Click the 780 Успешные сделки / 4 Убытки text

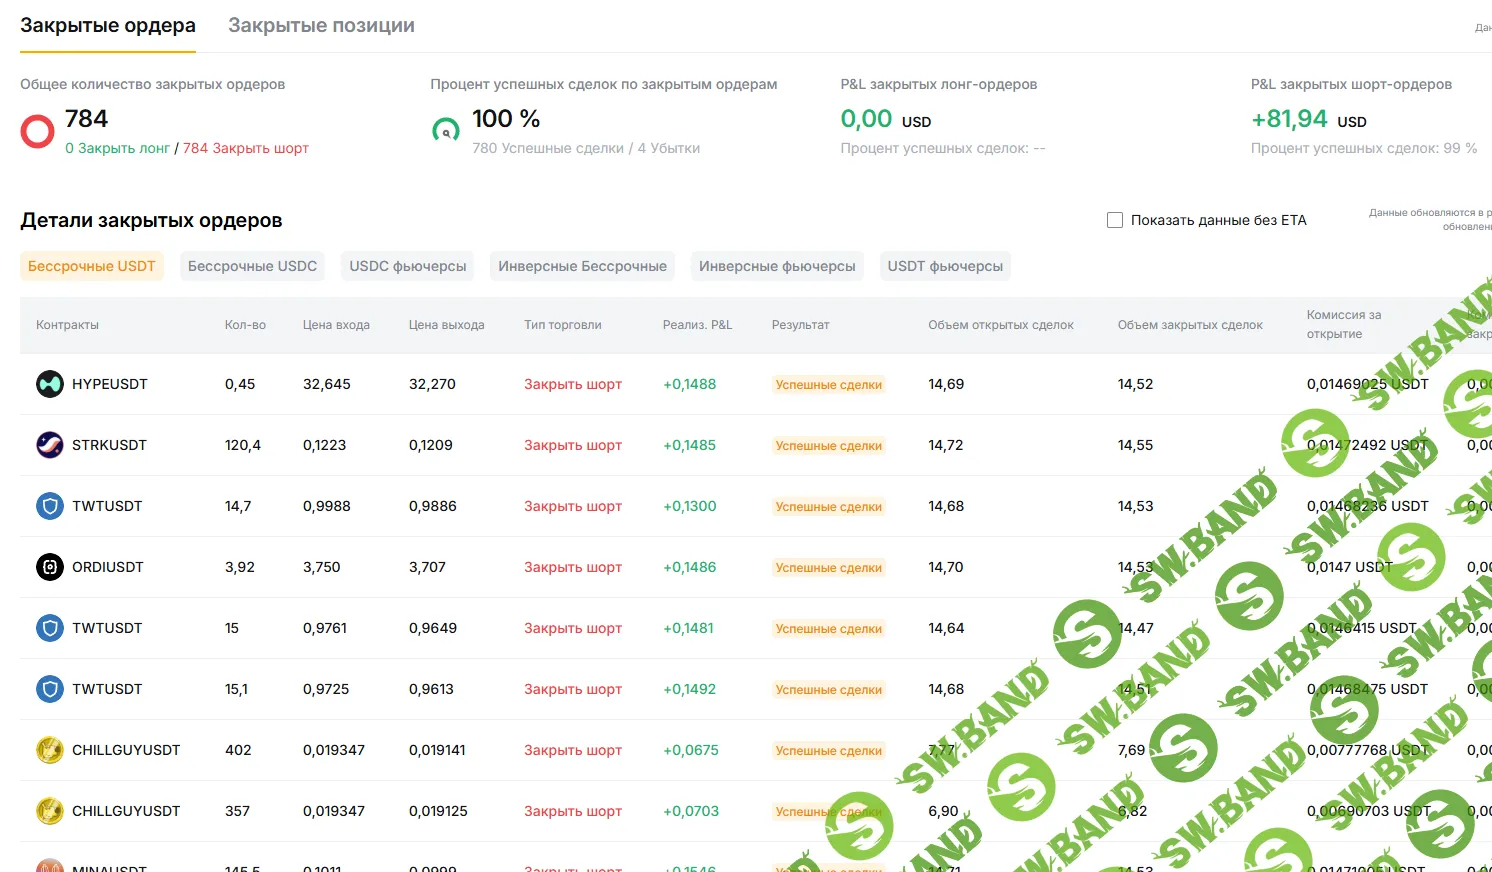(x=586, y=148)
